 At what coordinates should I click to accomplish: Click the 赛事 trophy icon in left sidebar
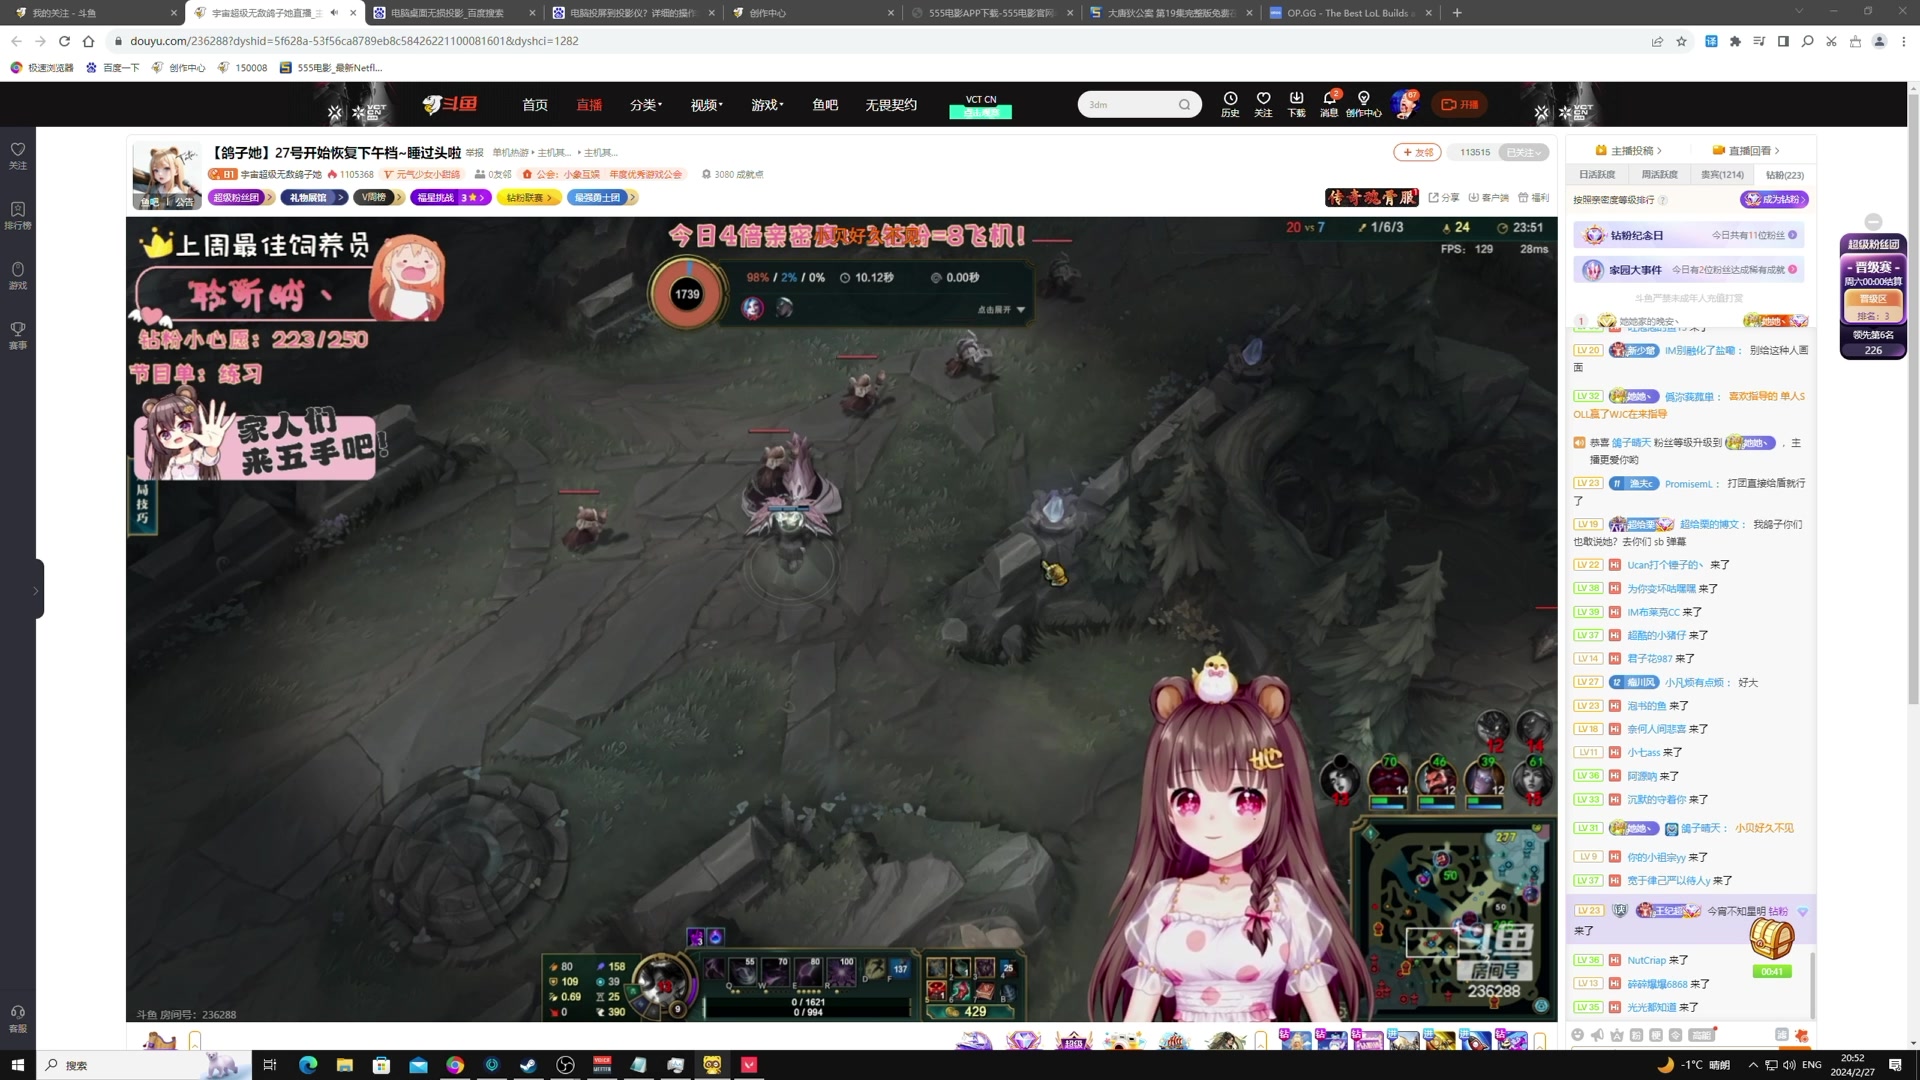[x=17, y=334]
